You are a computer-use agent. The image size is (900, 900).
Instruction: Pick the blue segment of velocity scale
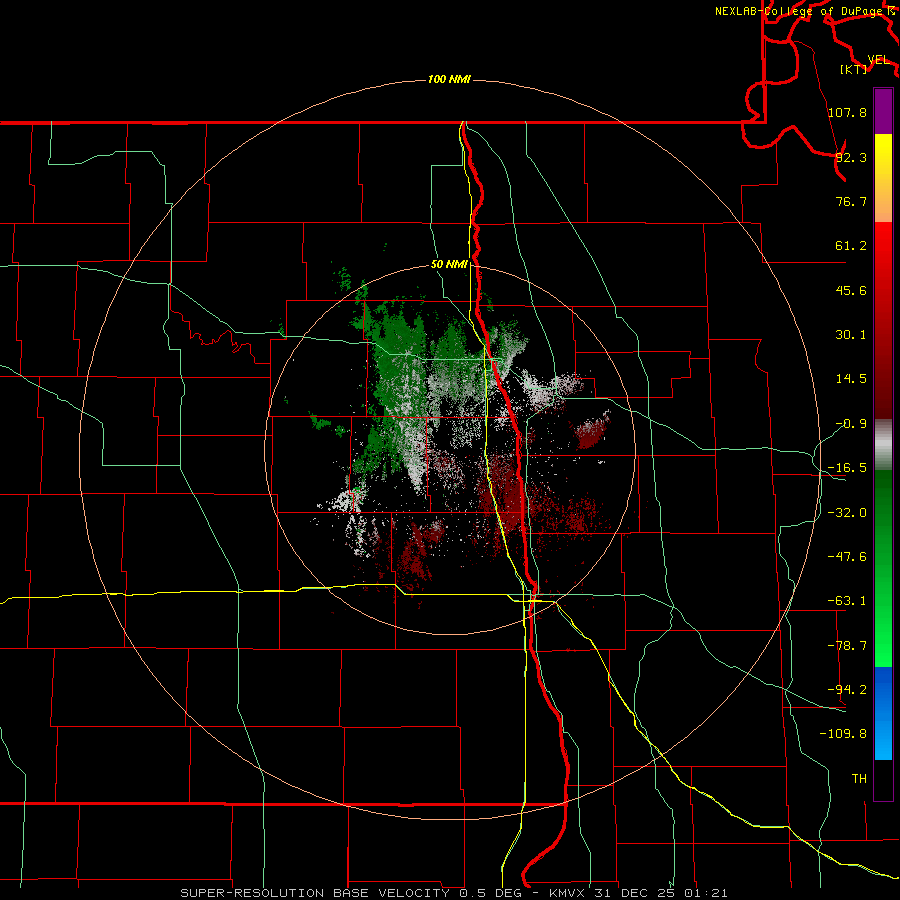(883, 713)
